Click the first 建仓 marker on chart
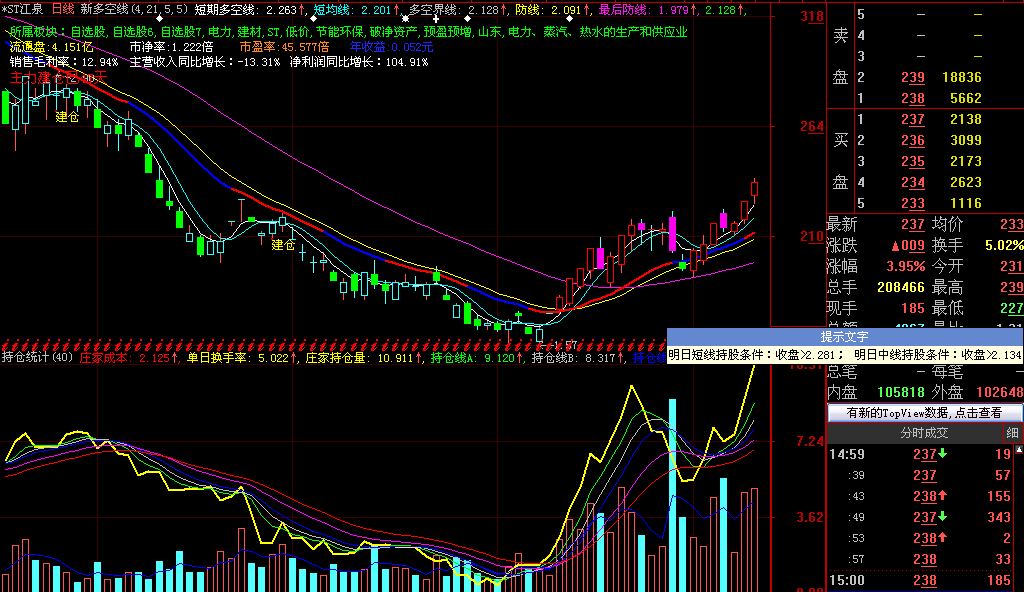The image size is (1024, 592). 67,117
